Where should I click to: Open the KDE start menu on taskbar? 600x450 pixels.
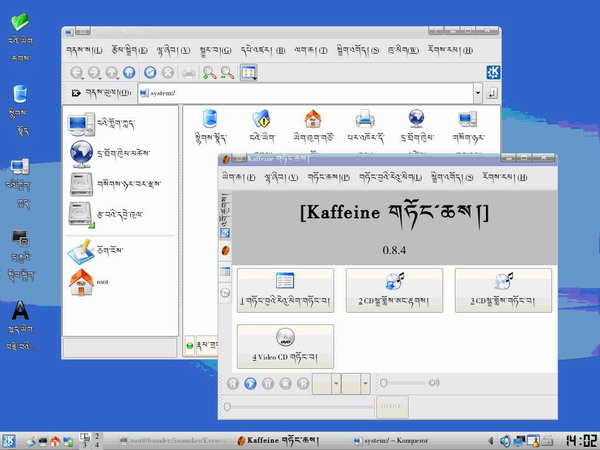[9, 440]
